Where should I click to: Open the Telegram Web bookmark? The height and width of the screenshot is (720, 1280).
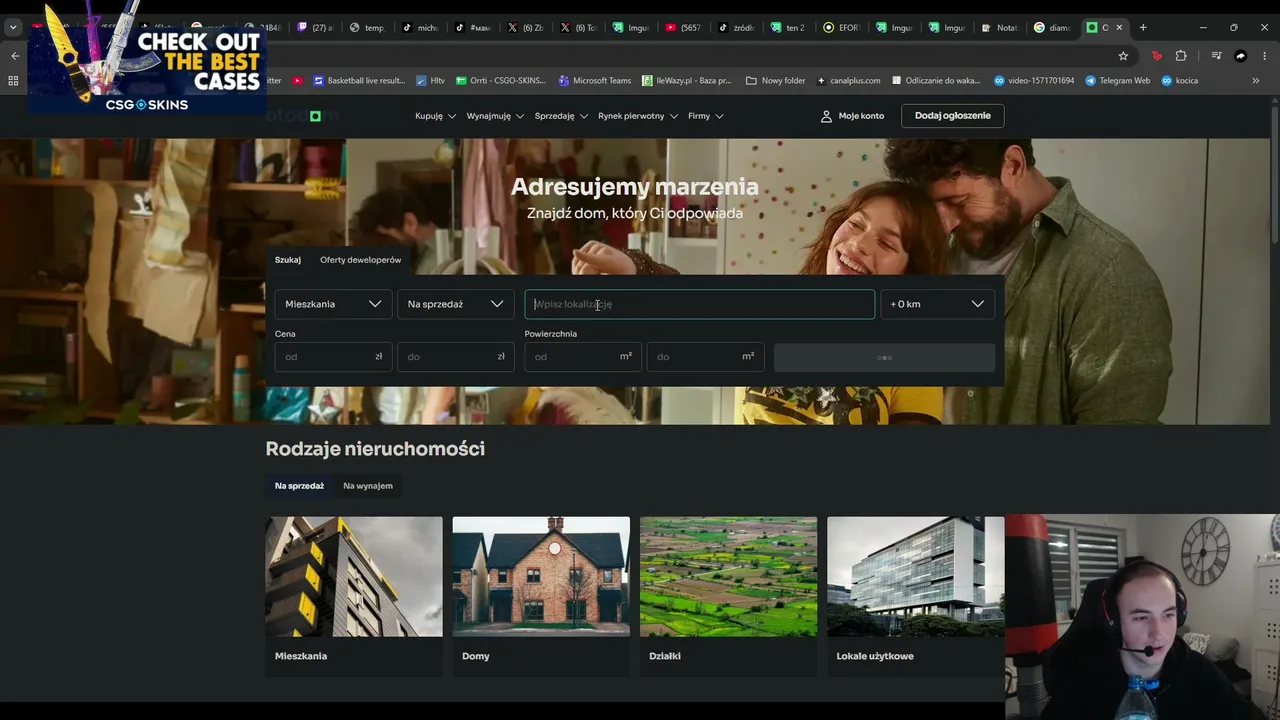pos(1117,80)
